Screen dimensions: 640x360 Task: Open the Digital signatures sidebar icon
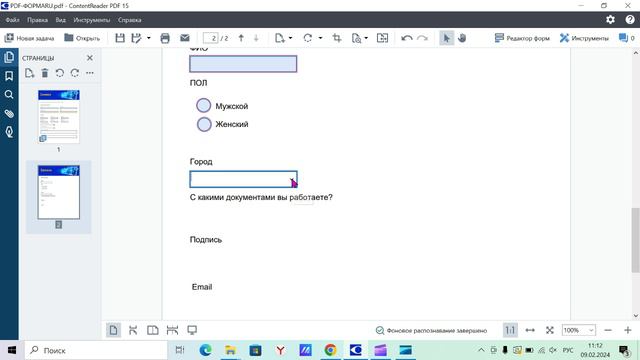click(x=9, y=132)
